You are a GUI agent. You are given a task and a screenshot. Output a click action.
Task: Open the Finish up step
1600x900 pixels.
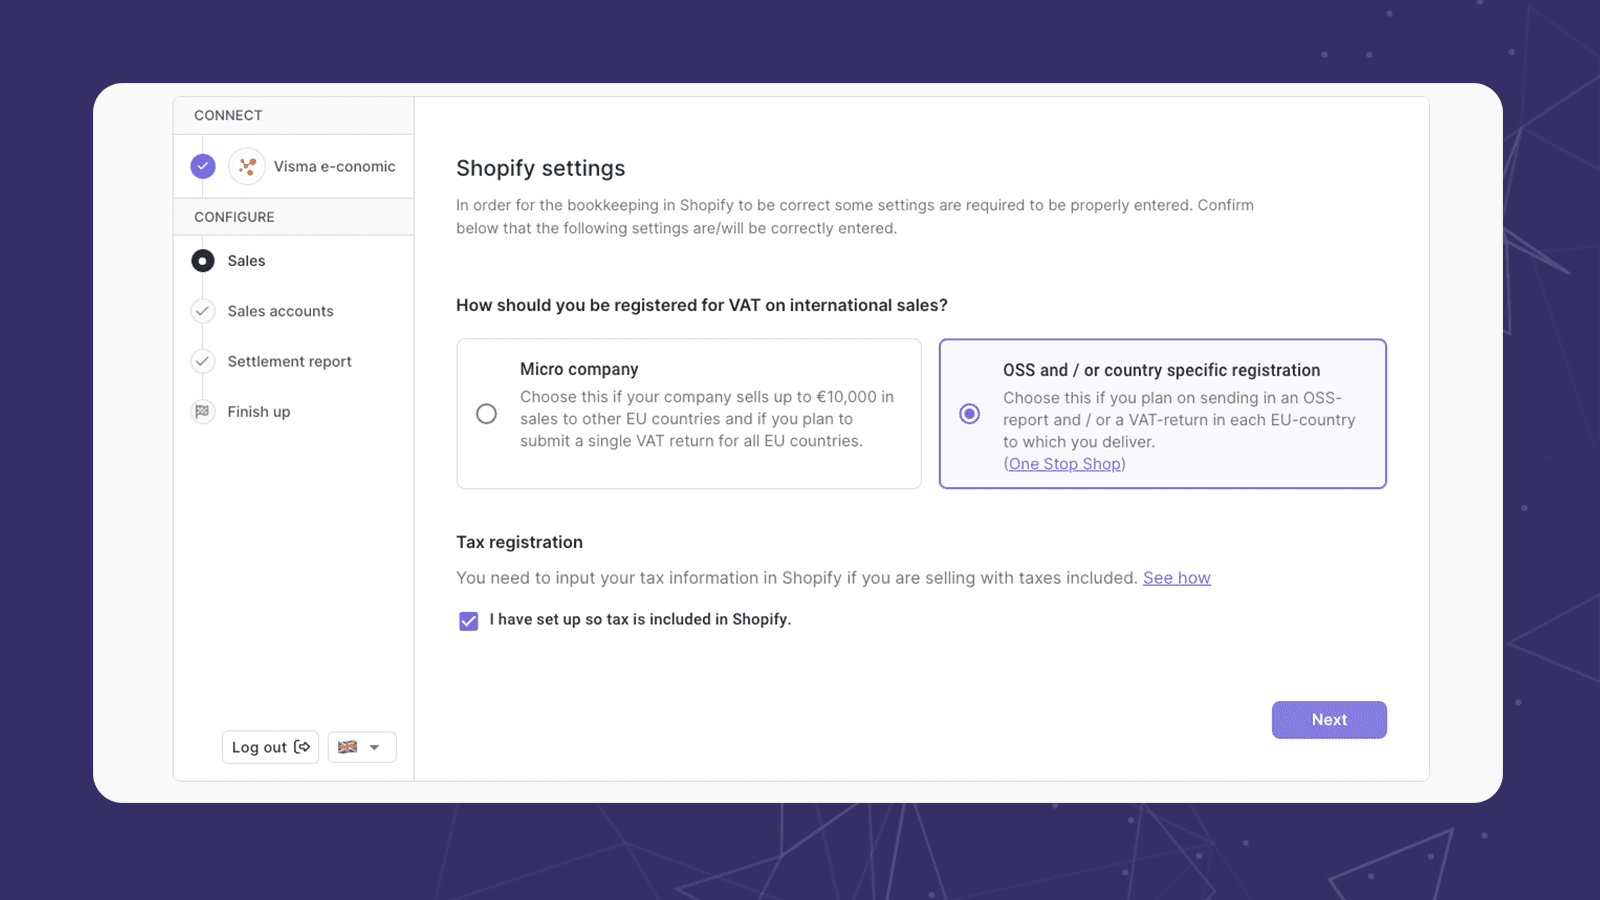(x=258, y=412)
